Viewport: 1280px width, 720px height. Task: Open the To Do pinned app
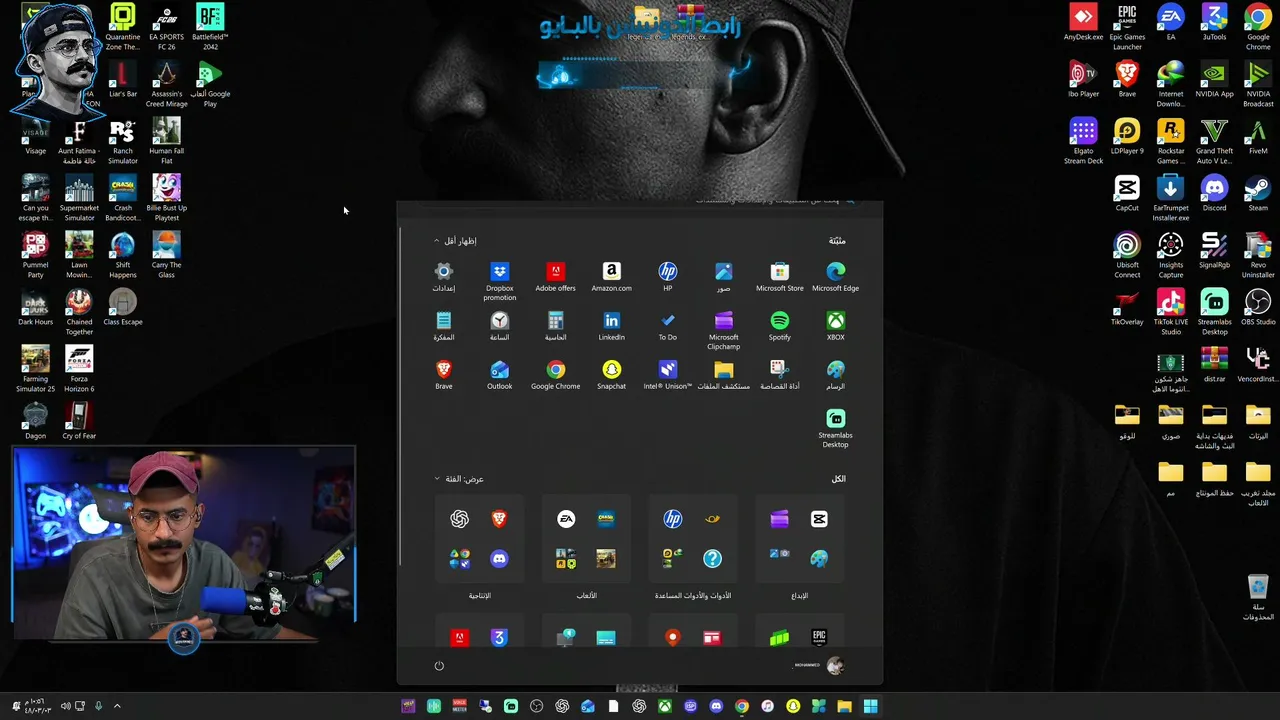click(667, 326)
